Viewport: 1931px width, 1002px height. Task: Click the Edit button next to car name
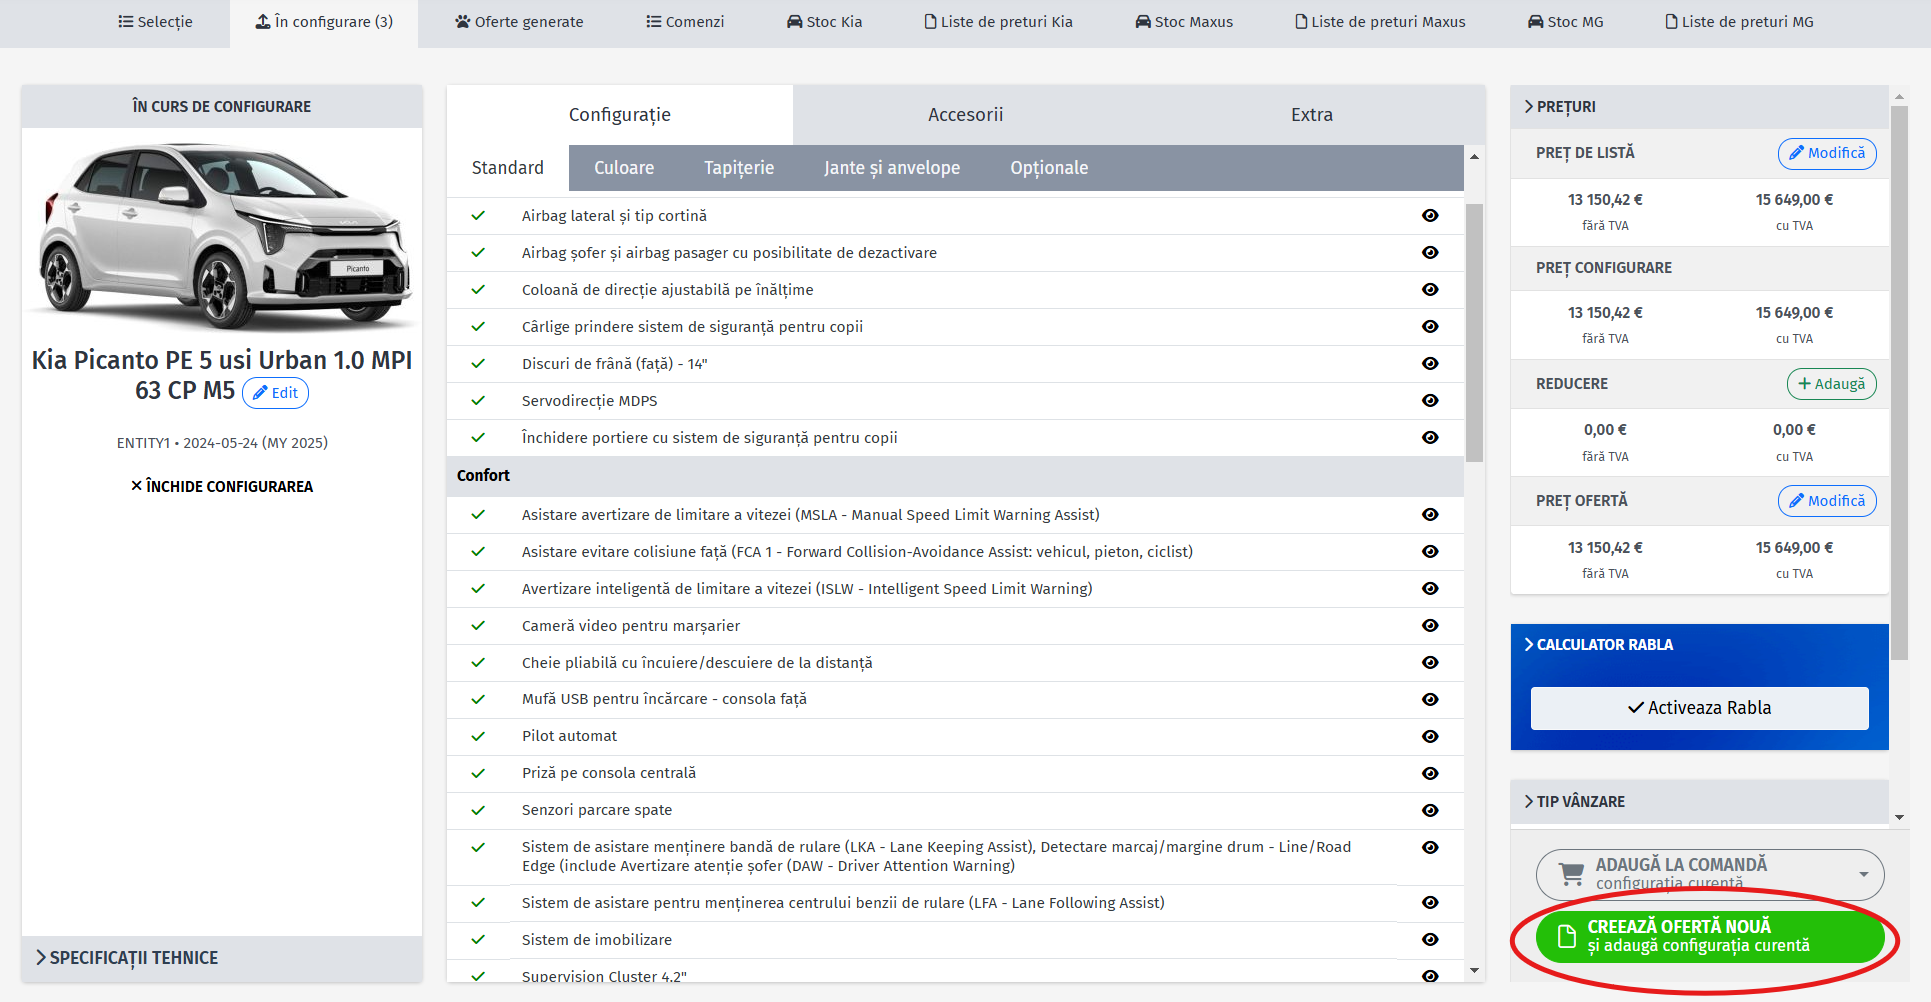(x=275, y=393)
